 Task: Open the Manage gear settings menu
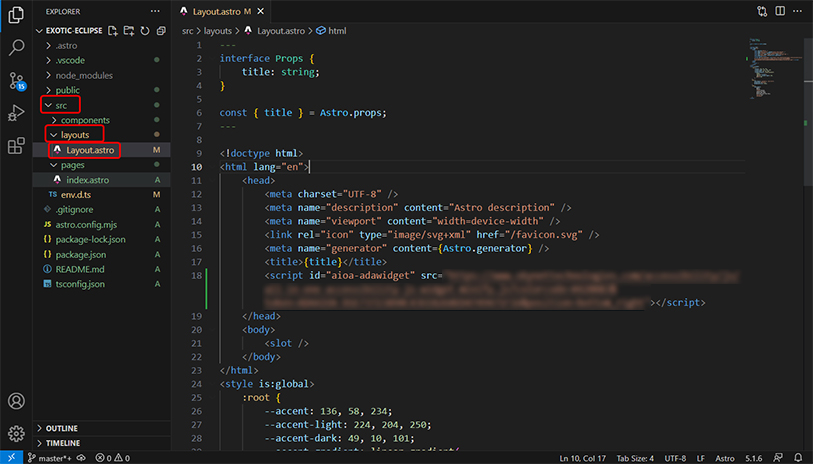pos(16,433)
